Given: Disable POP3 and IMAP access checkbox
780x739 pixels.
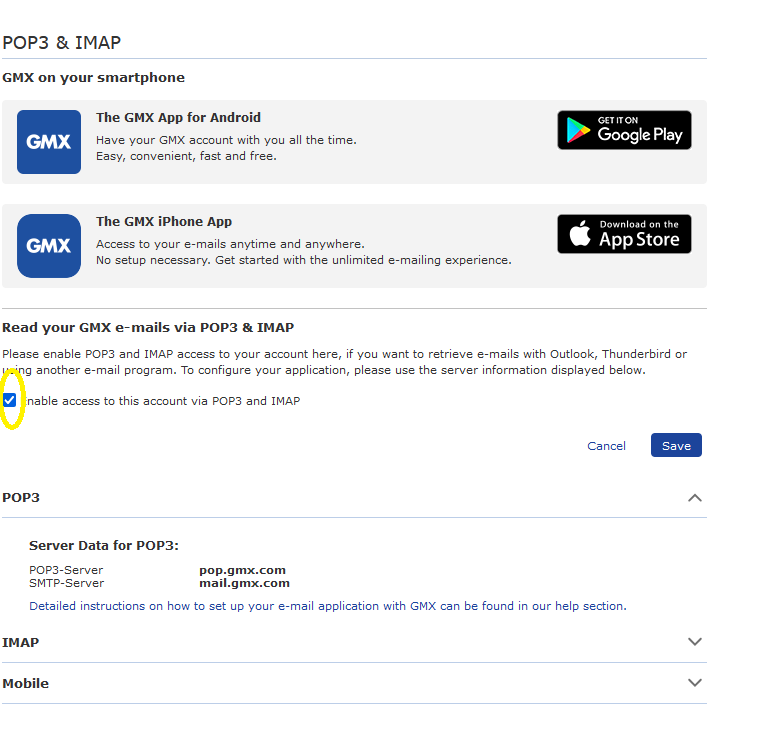Looking at the screenshot, I should coord(10,400).
